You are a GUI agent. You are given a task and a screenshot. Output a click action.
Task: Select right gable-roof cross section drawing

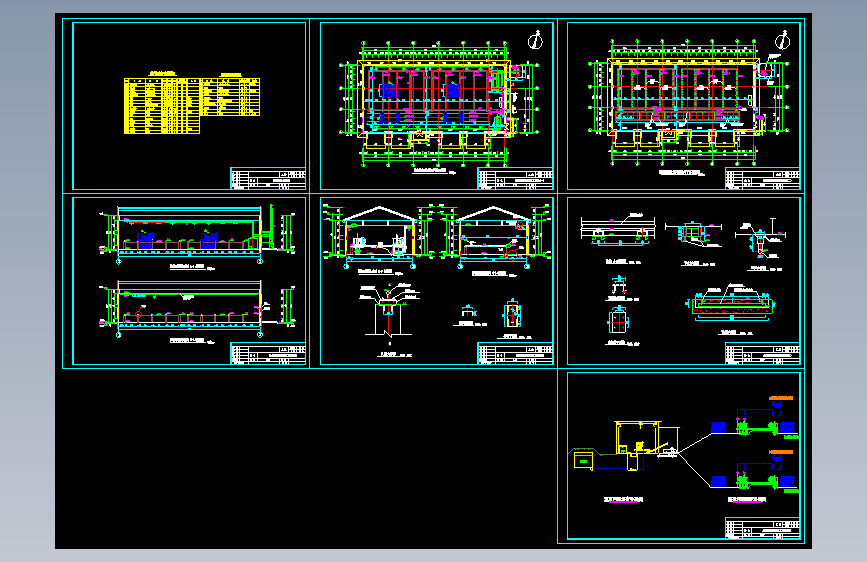tap(494, 237)
